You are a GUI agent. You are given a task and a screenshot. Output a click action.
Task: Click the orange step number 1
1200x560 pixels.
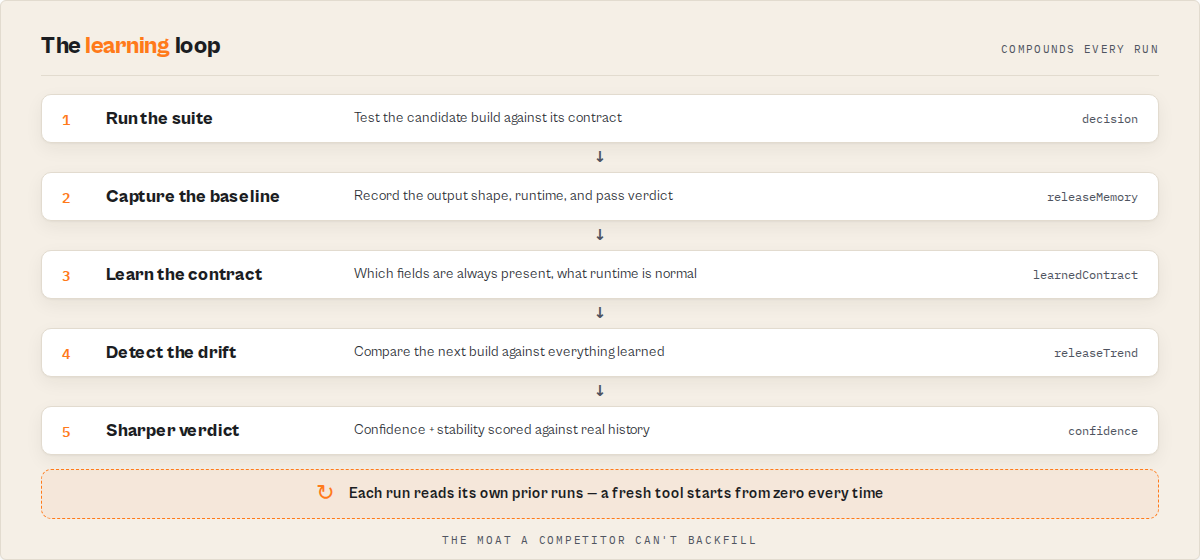pyautogui.click(x=66, y=119)
